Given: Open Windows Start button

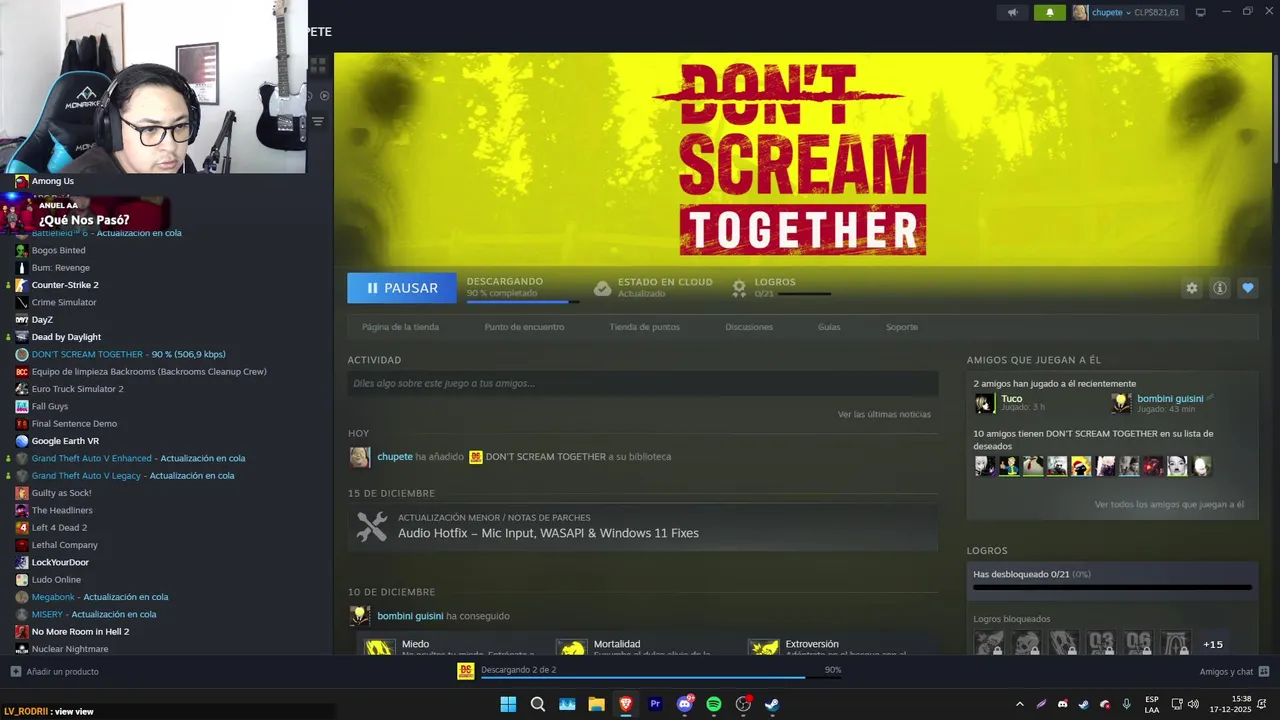Looking at the screenshot, I should 508,704.
